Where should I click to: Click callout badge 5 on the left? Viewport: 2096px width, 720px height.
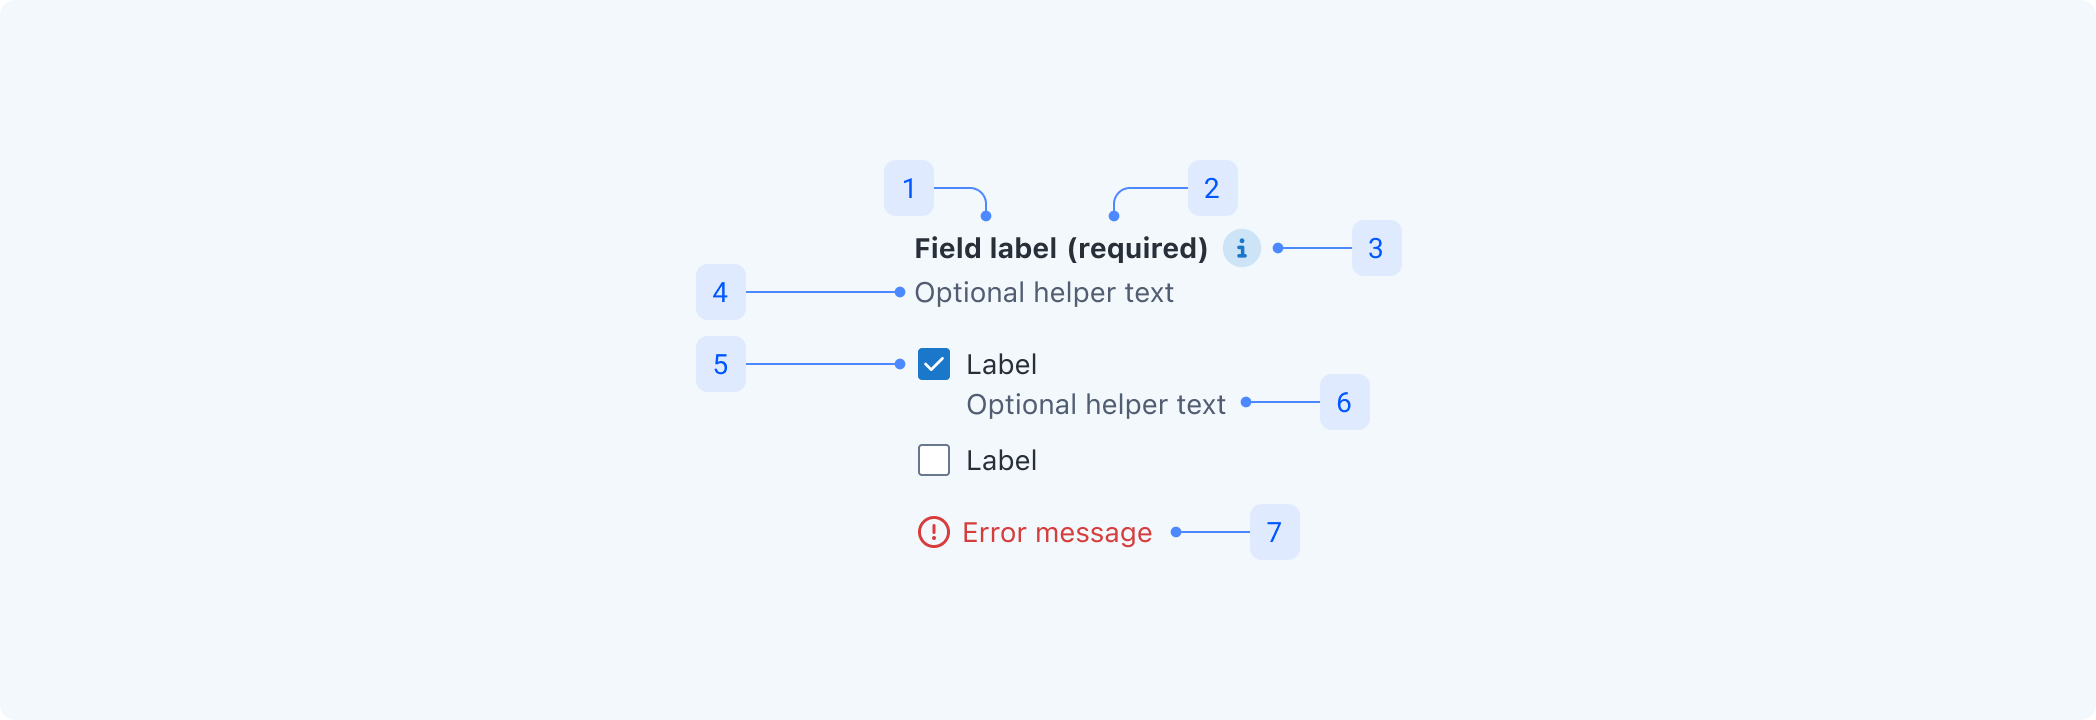tap(720, 364)
